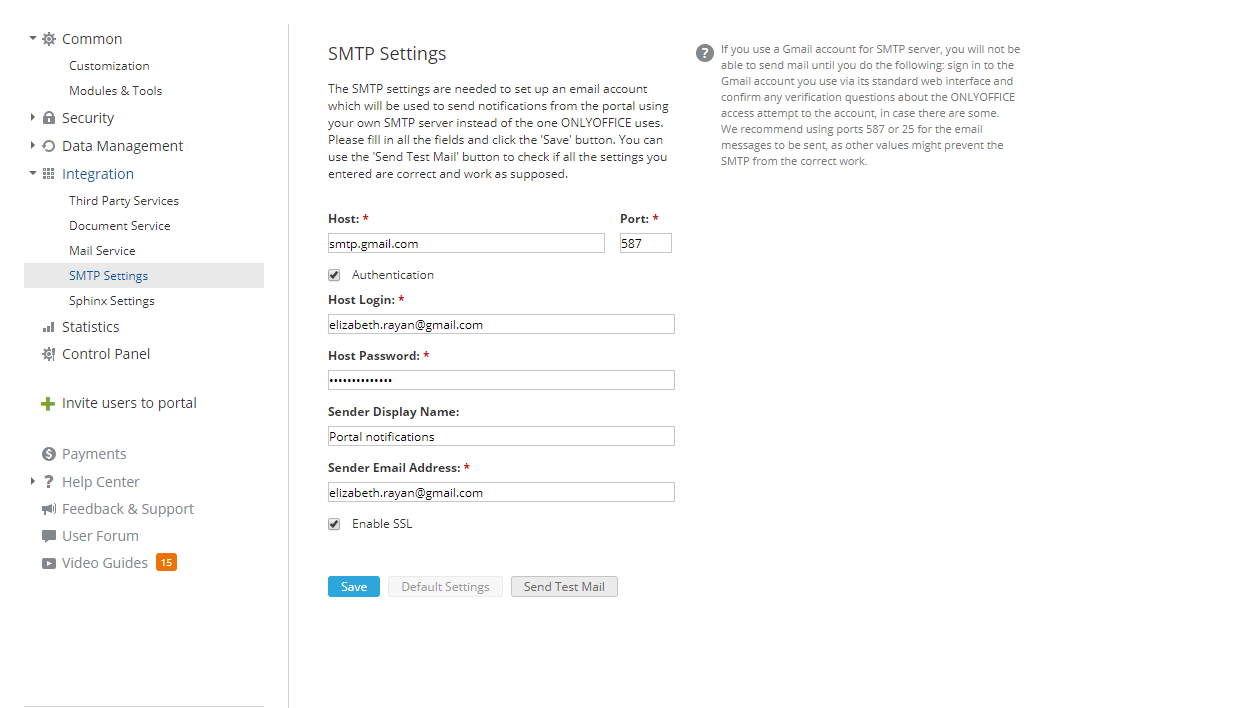Click the orange 15 badge on Video Guides

tap(167, 562)
